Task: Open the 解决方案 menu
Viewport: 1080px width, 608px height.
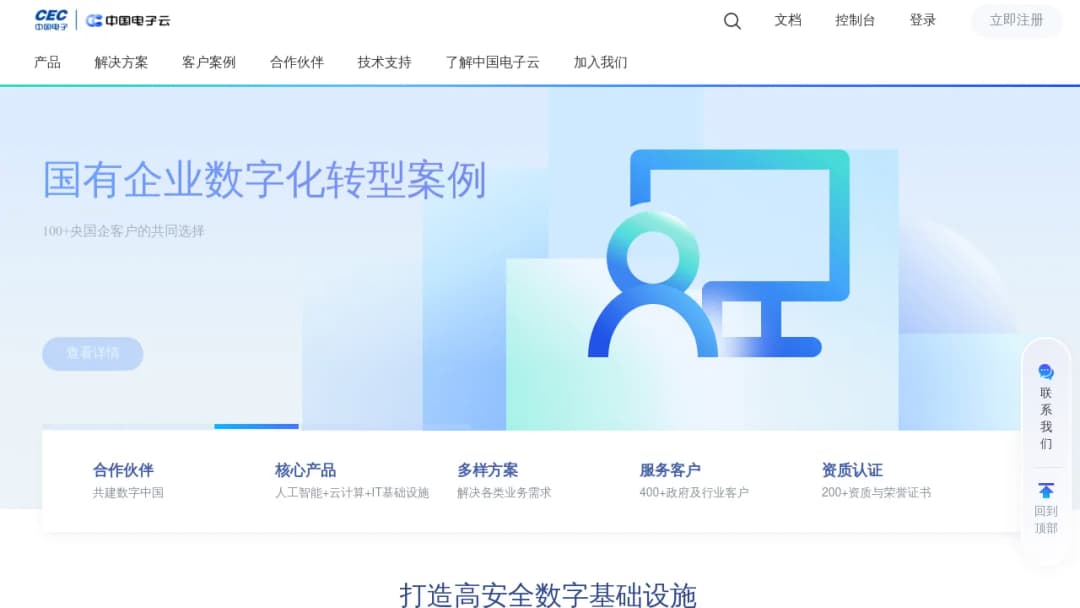Action: point(121,63)
